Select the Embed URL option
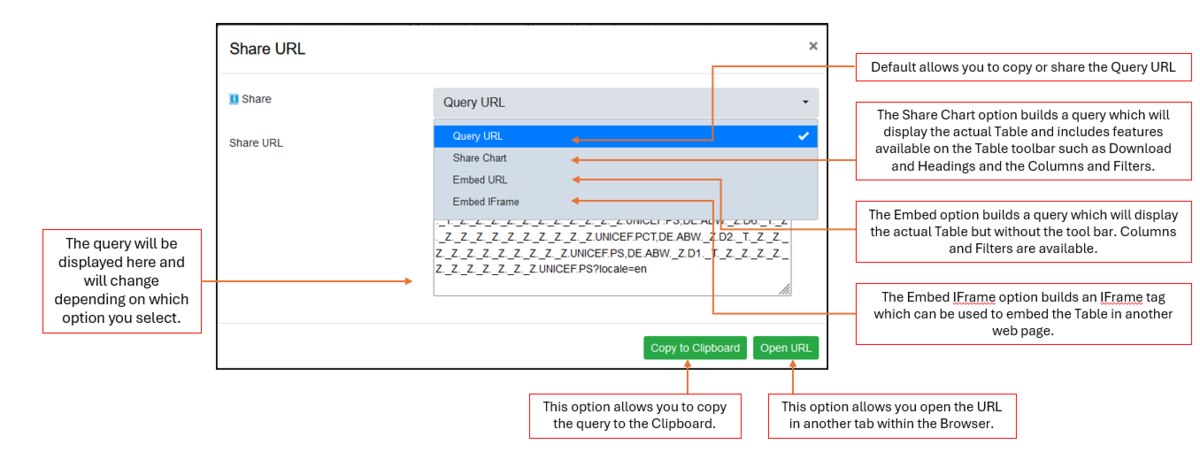 coord(480,180)
